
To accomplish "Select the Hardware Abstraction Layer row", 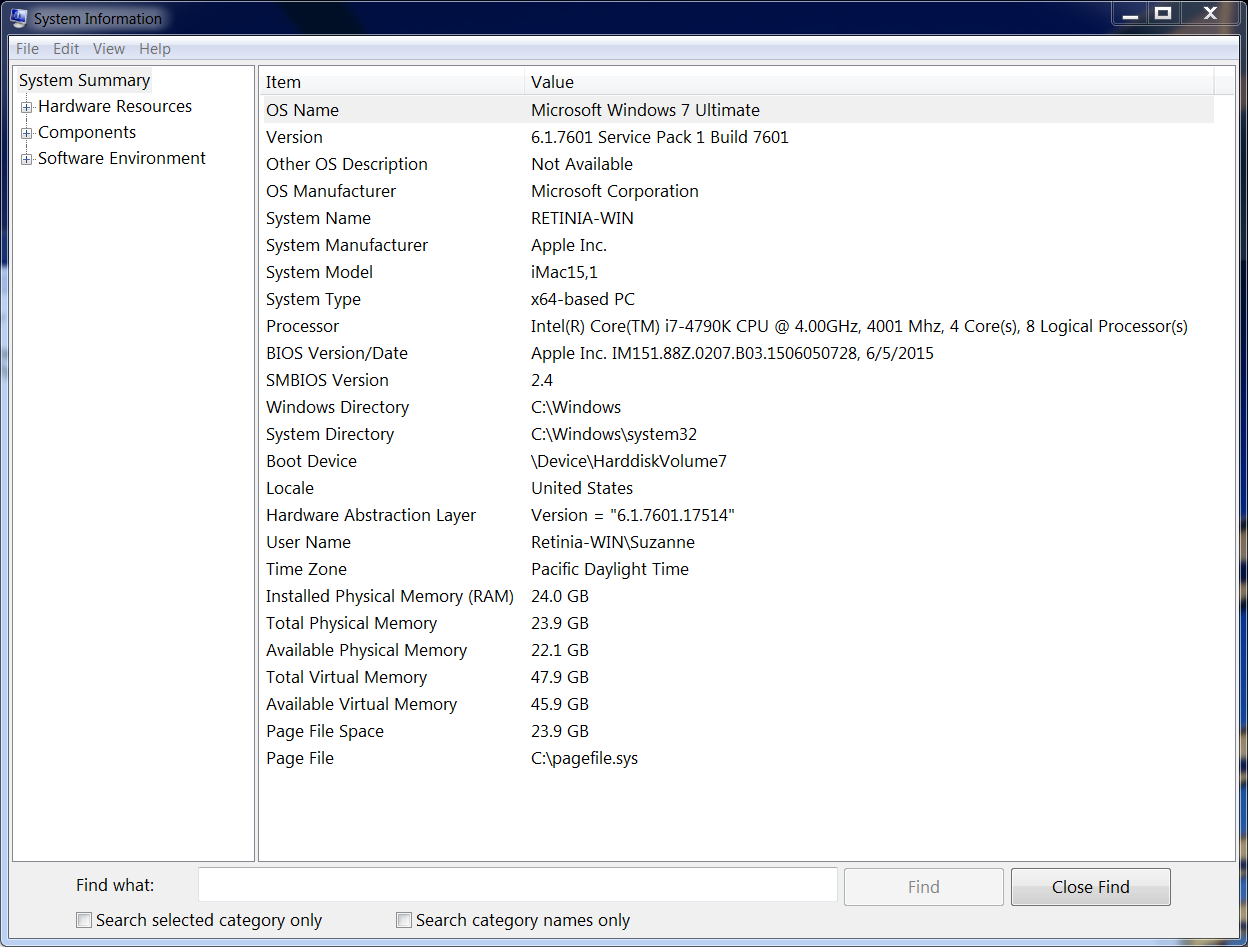I will tap(738, 515).
